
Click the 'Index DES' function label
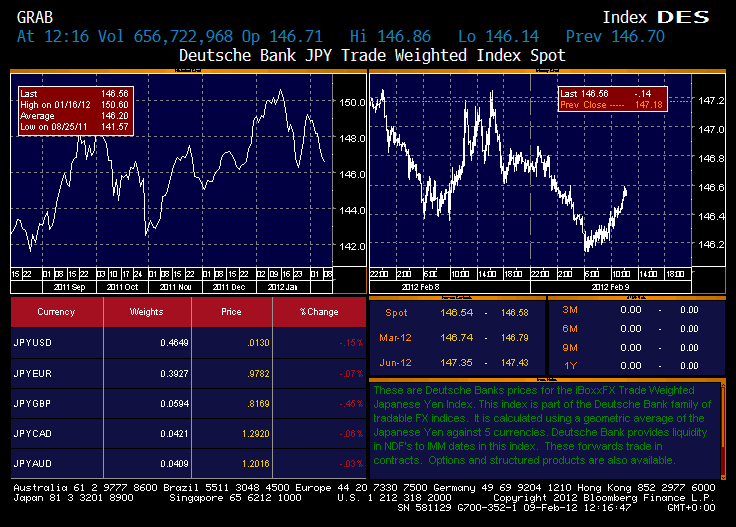656,17
